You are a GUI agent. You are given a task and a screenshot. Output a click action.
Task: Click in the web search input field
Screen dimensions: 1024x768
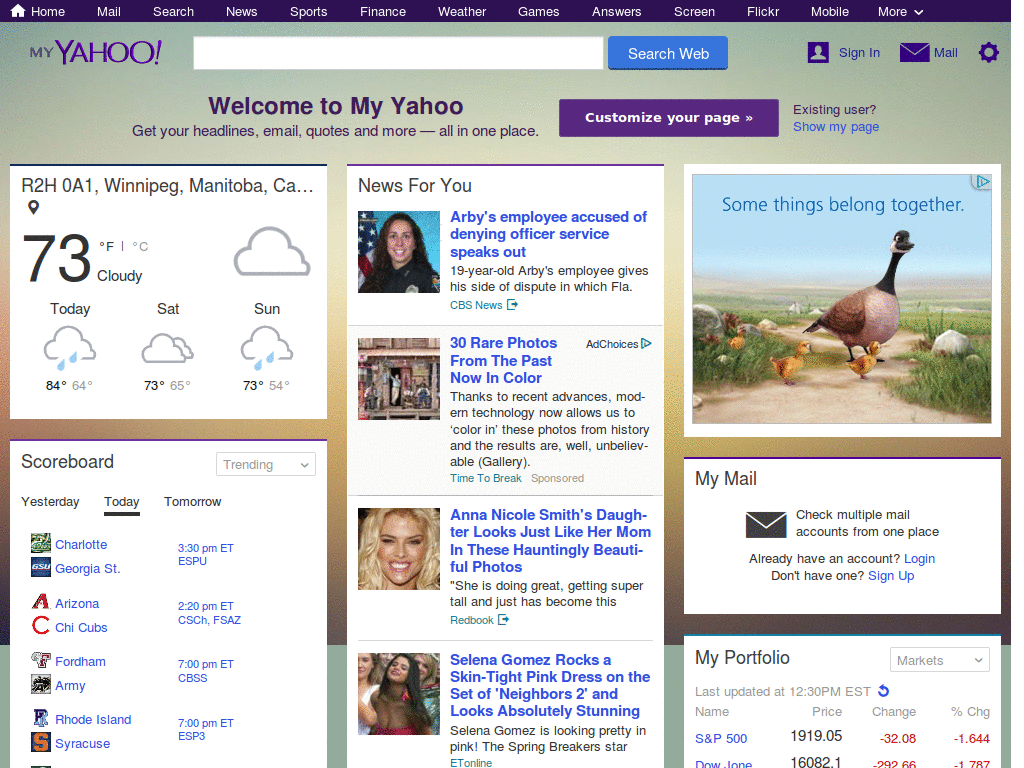coord(398,53)
